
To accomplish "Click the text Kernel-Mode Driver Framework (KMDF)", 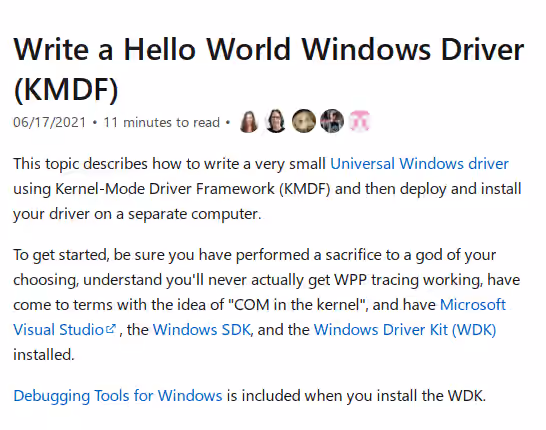I will (x=193, y=189).
